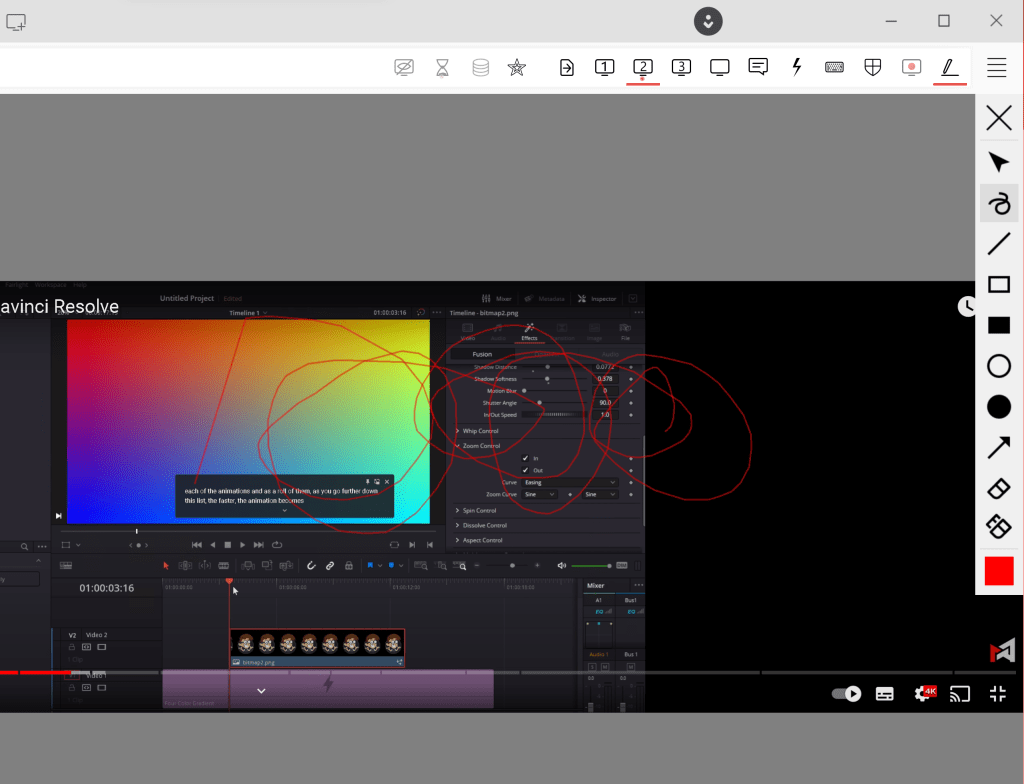Open the Effects tab in the inspector

[x=529, y=332]
